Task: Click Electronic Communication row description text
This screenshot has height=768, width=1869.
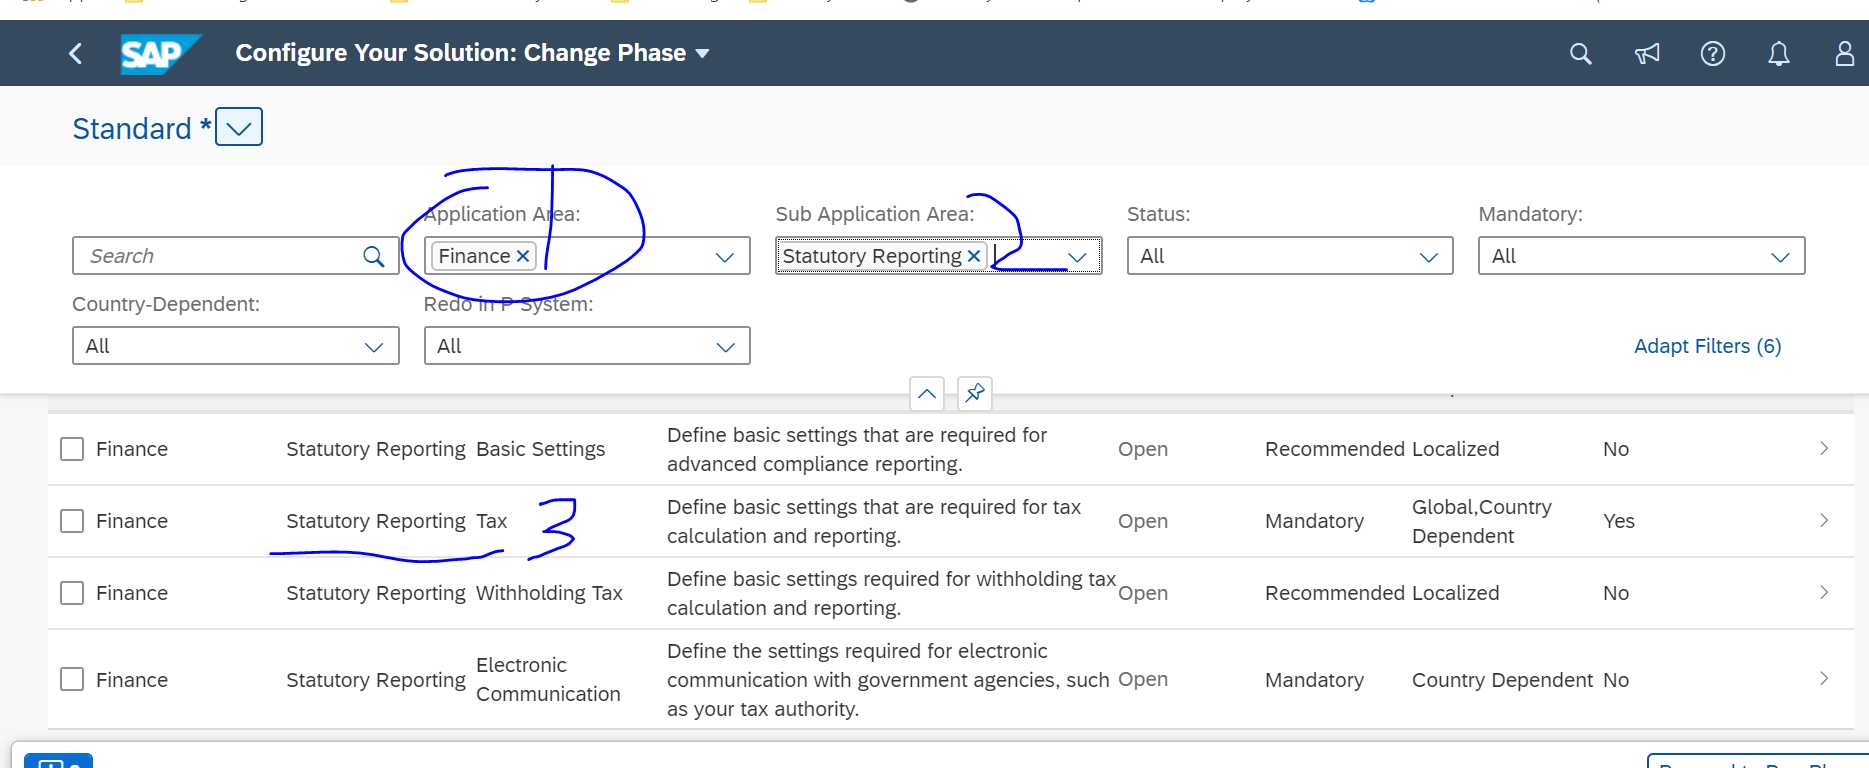Action: (x=888, y=680)
